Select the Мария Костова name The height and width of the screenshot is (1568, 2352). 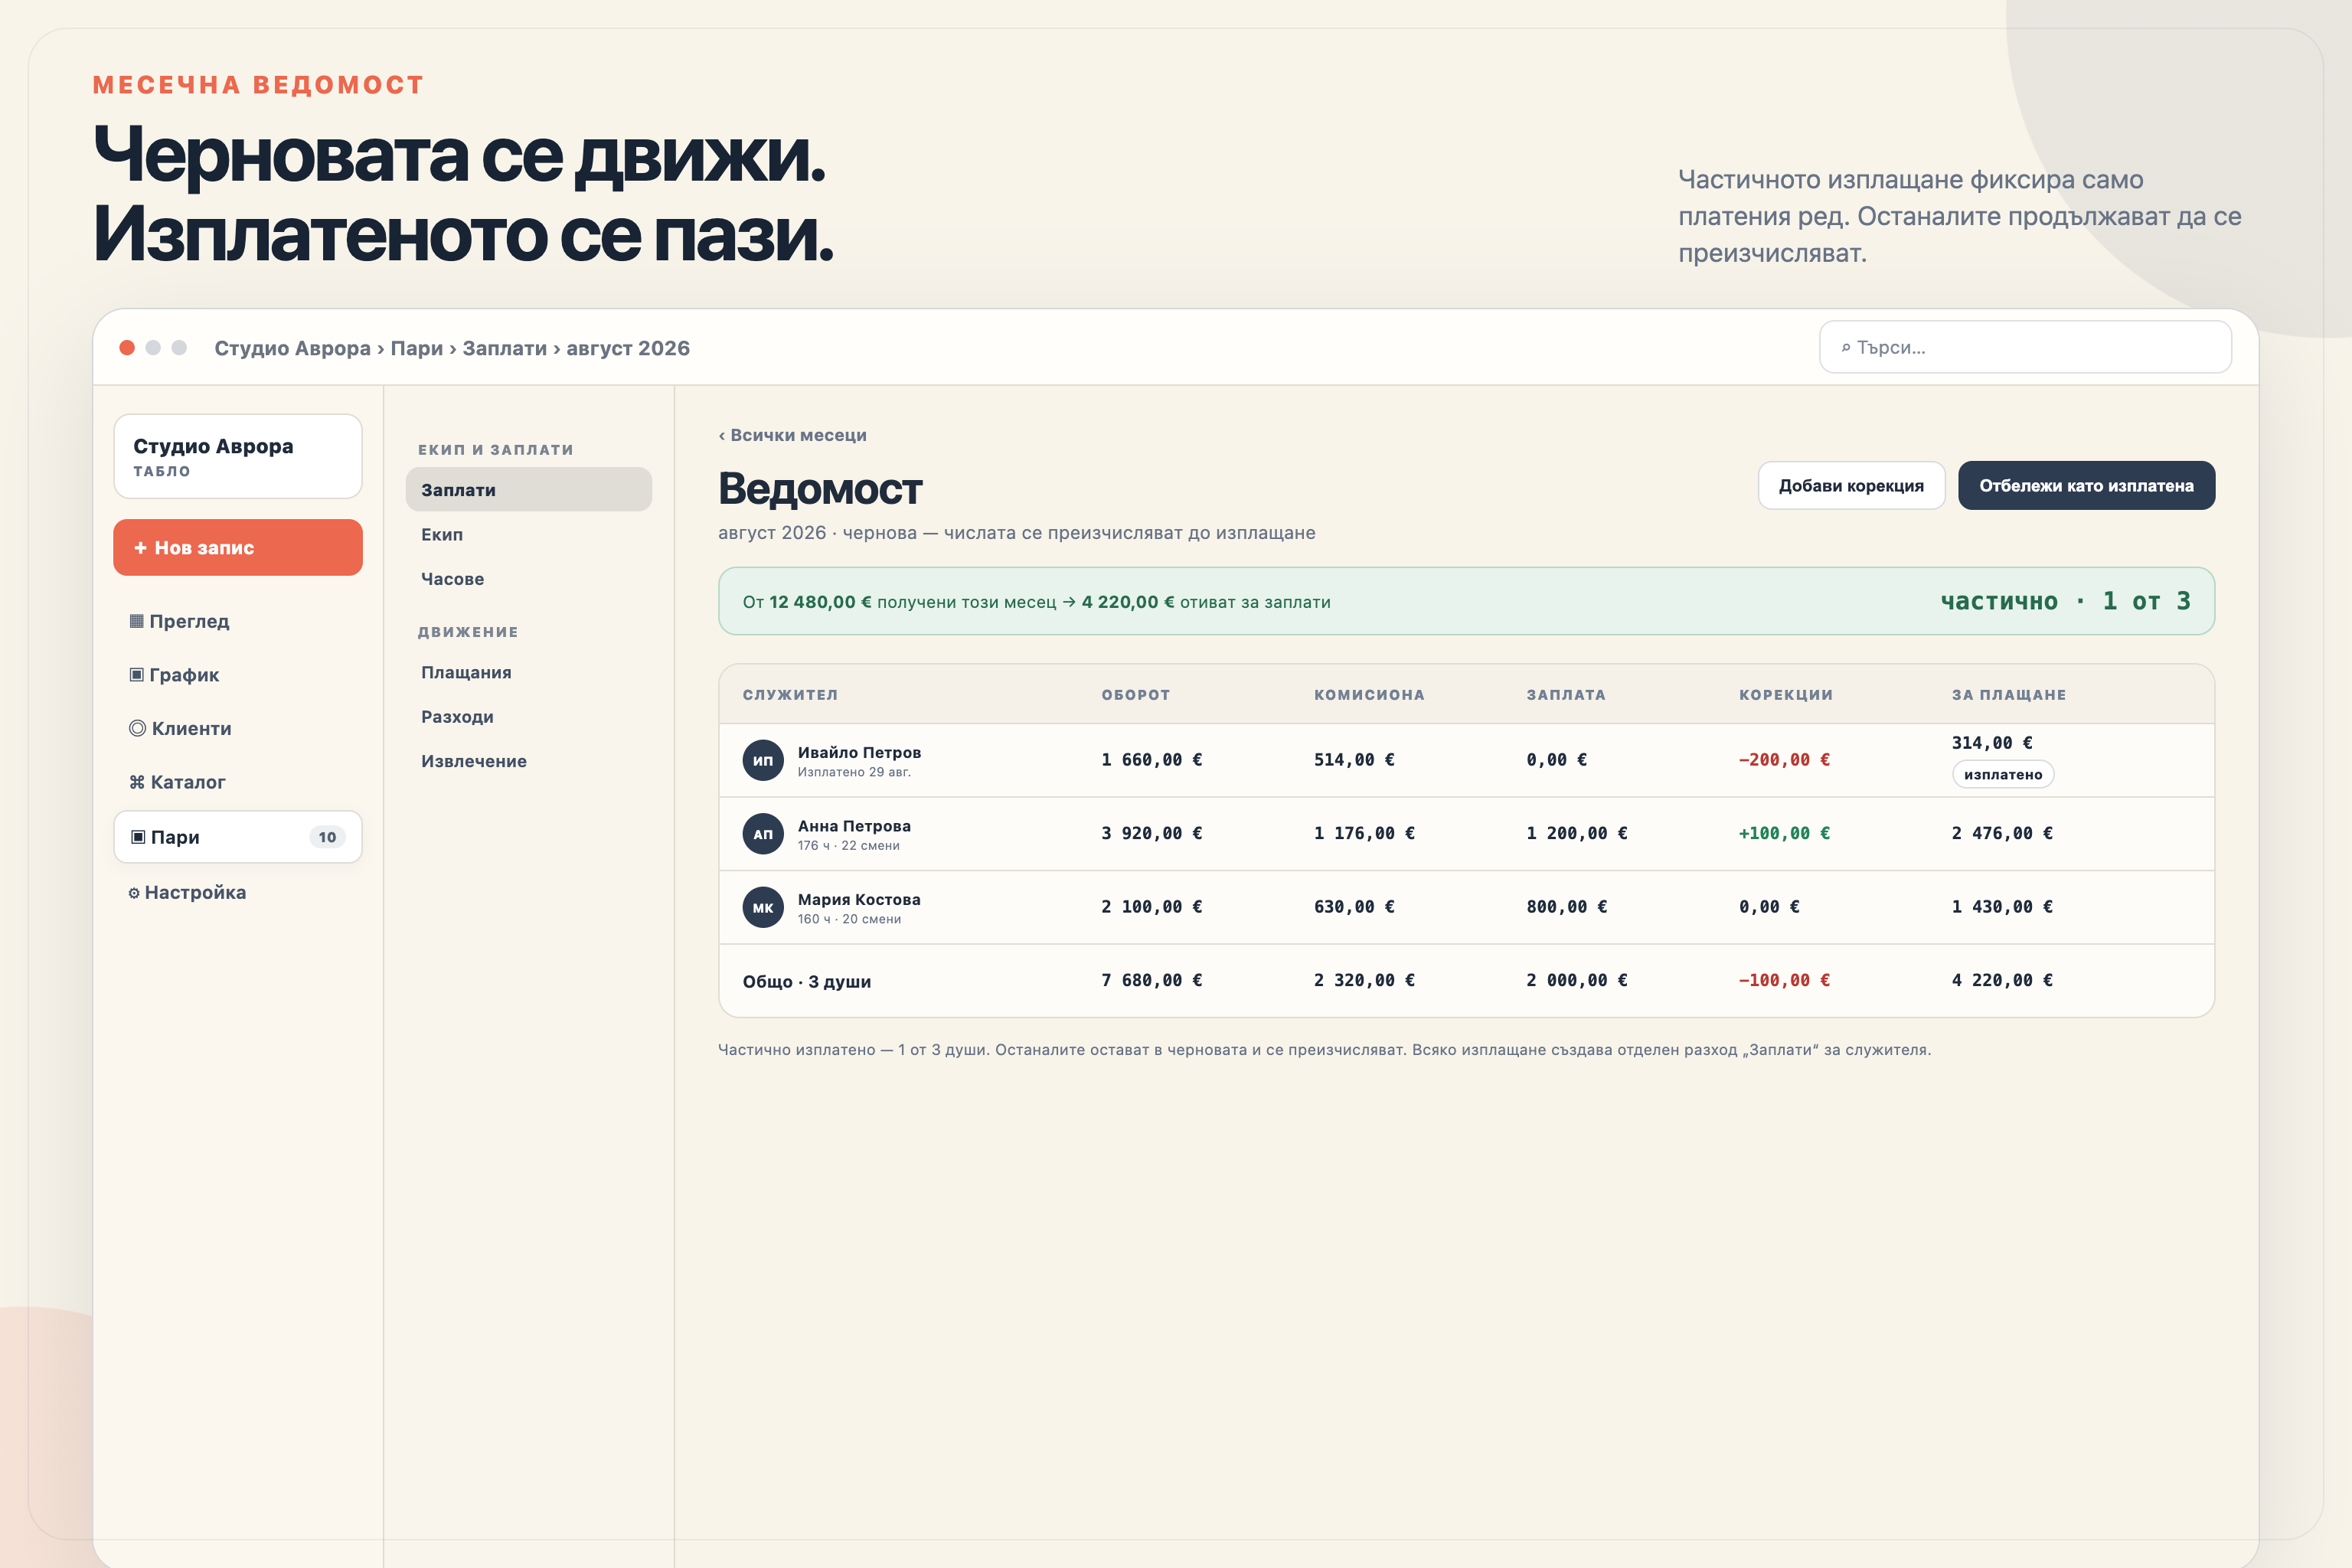pos(859,899)
